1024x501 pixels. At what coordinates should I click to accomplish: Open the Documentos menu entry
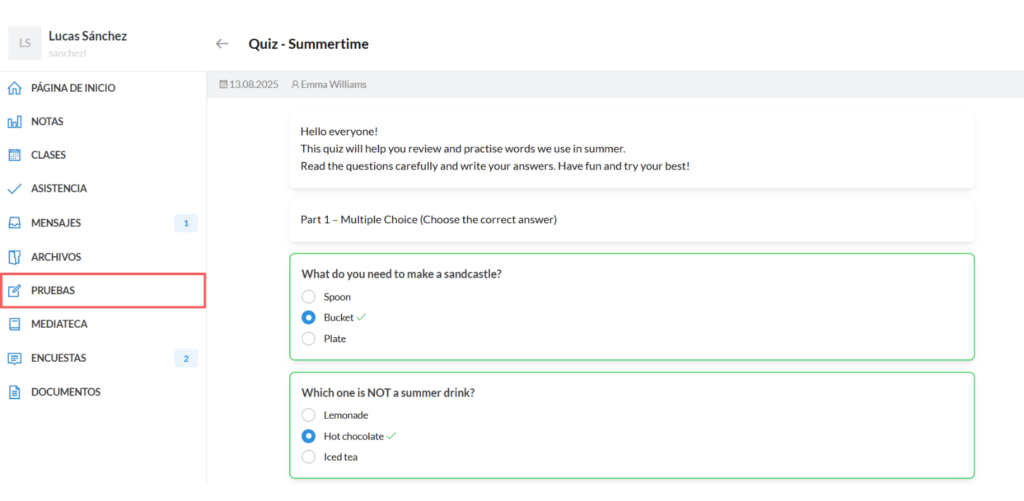pos(65,392)
